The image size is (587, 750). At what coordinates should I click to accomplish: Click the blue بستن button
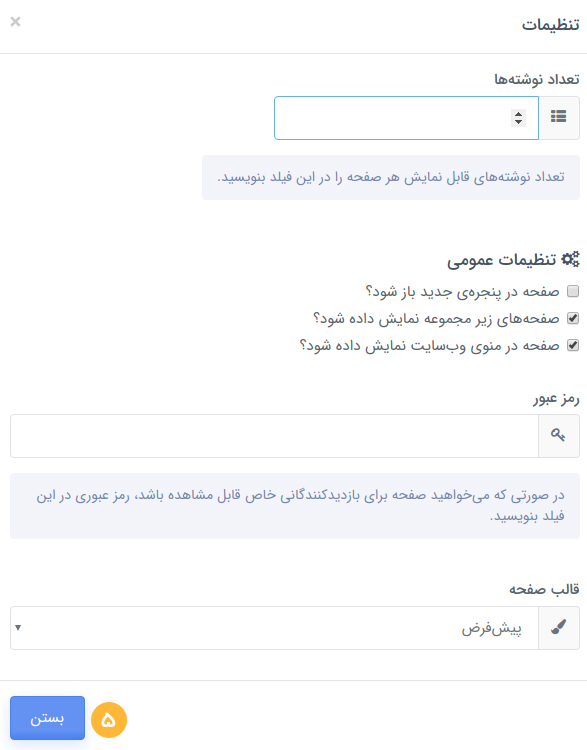click(47, 718)
